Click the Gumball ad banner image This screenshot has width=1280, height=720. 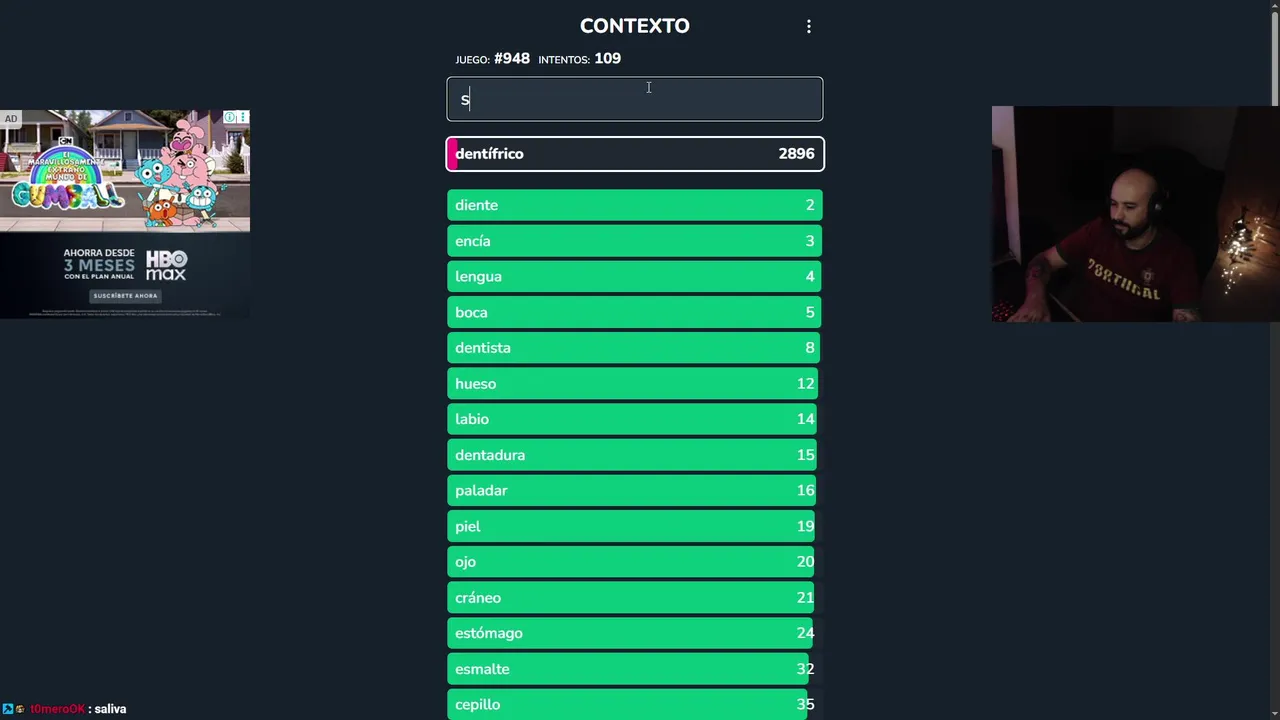pos(125,170)
